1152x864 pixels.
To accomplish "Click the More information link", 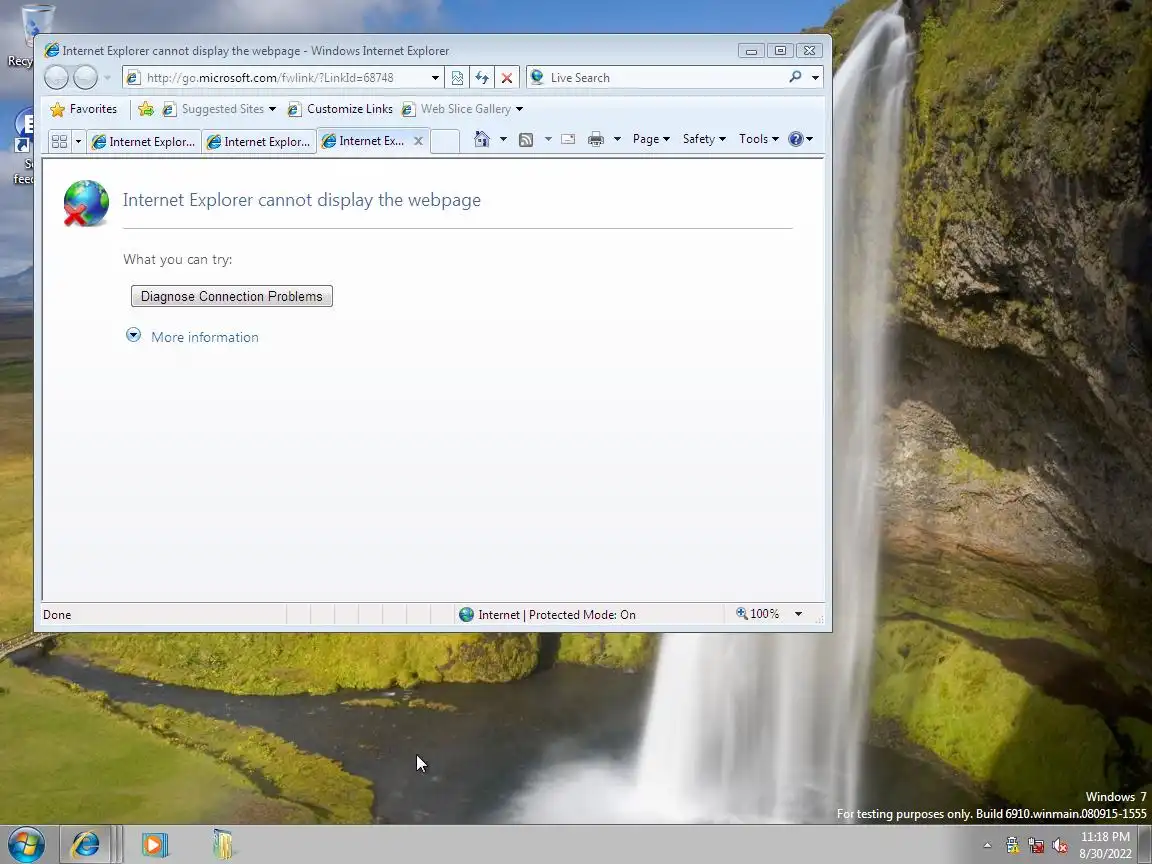I will tap(205, 337).
